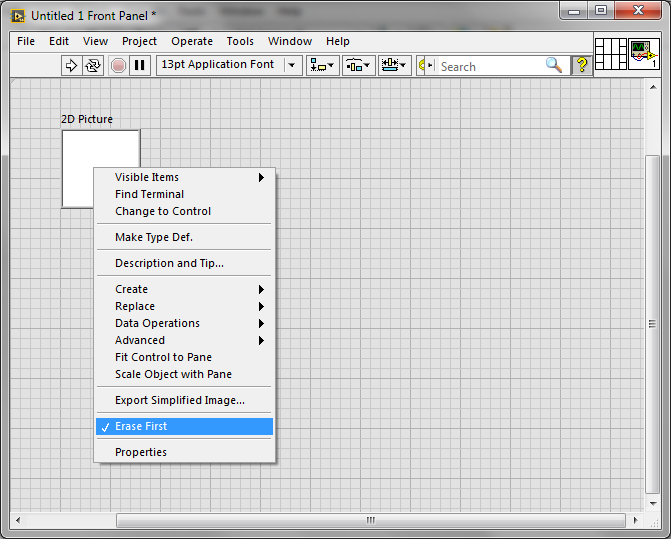Expand the Create submenu

pos(184,289)
